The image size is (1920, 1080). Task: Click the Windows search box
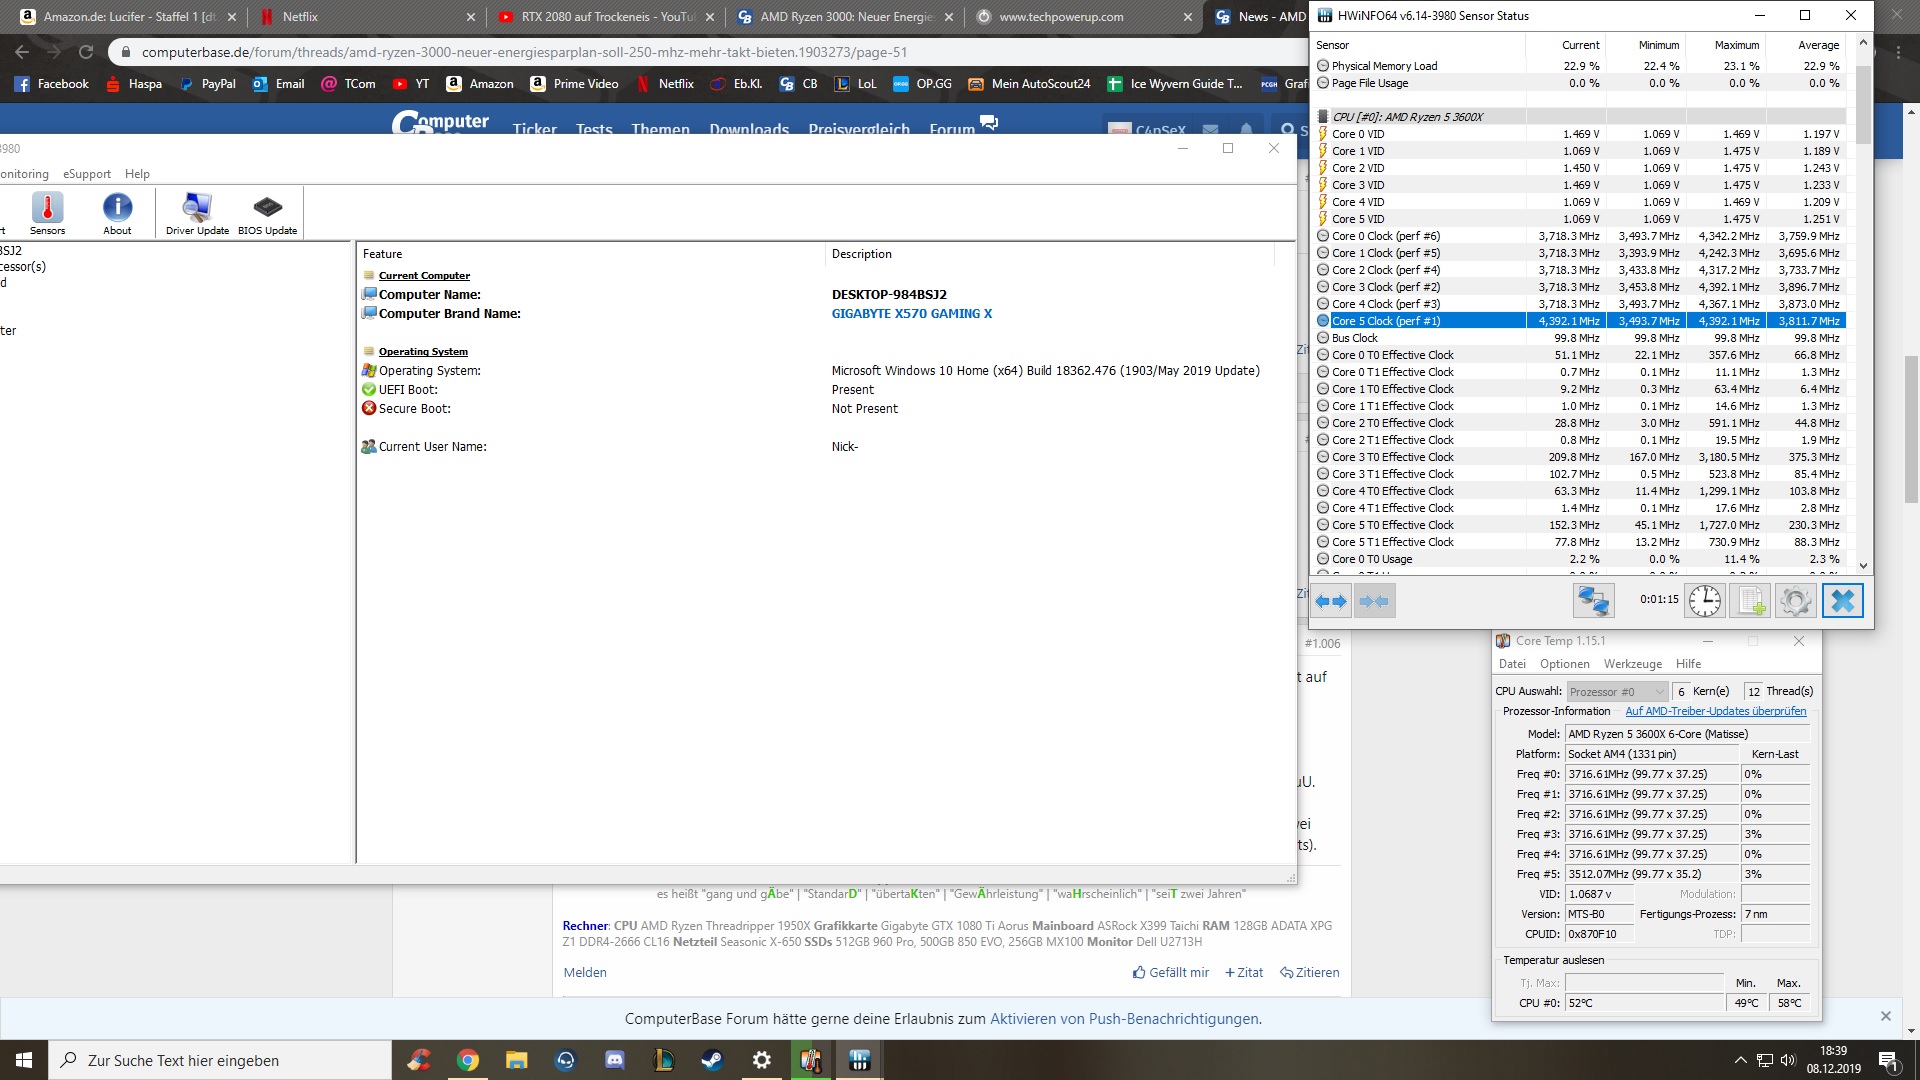220,1060
